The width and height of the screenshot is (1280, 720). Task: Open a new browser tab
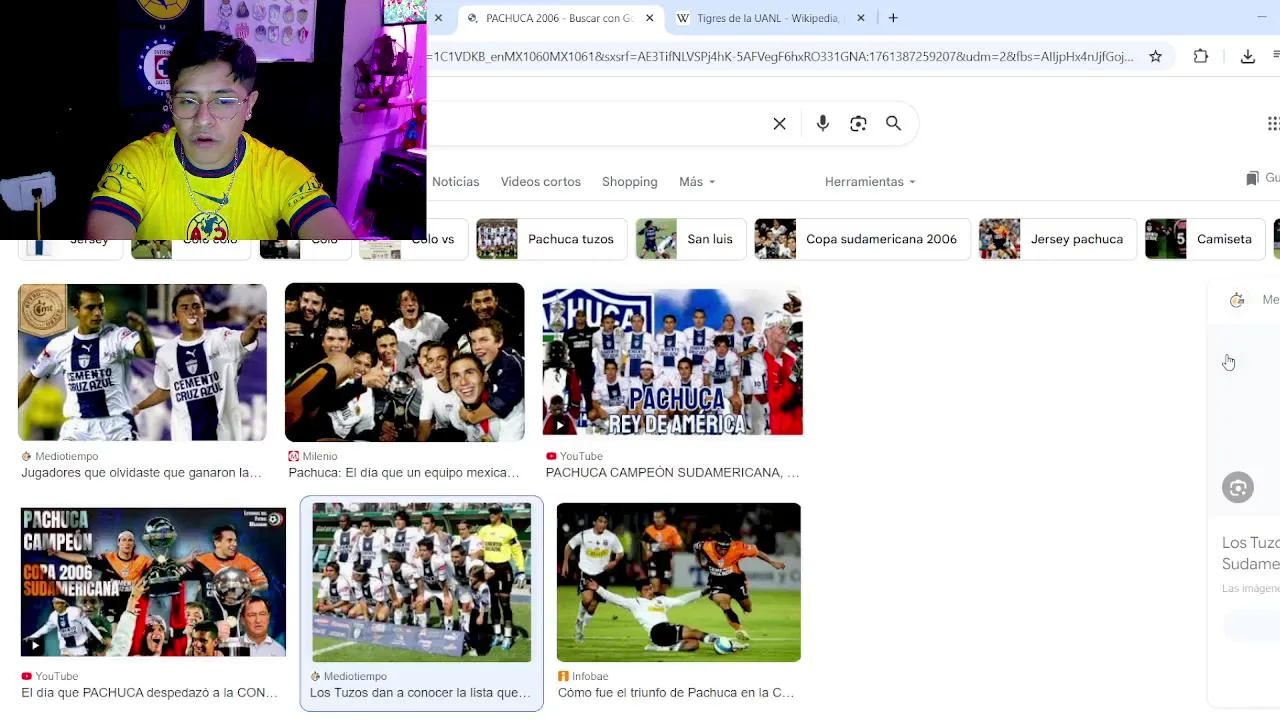893,18
